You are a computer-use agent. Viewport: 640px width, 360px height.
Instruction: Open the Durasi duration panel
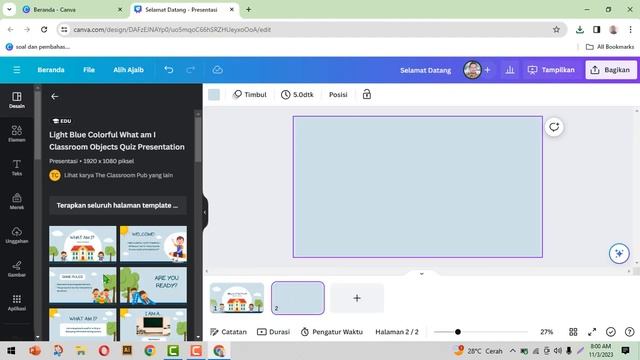click(273, 332)
